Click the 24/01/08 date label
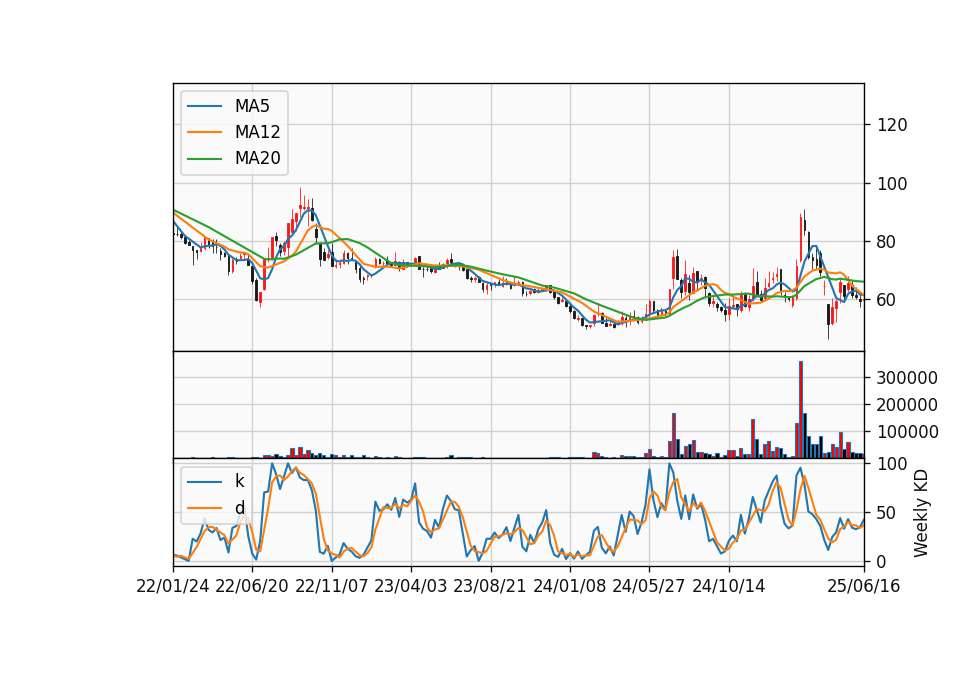This screenshot has width=960, height=690. (x=570, y=586)
